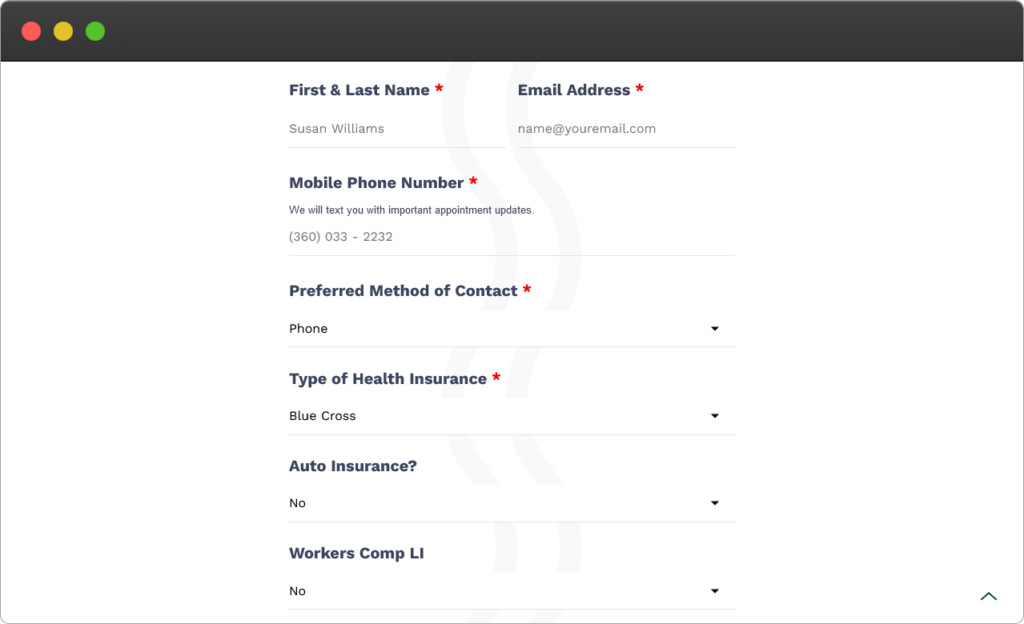Click the appointment updates helper text
The width and height of the screenshot is (1024, 624).
point(411,210)
